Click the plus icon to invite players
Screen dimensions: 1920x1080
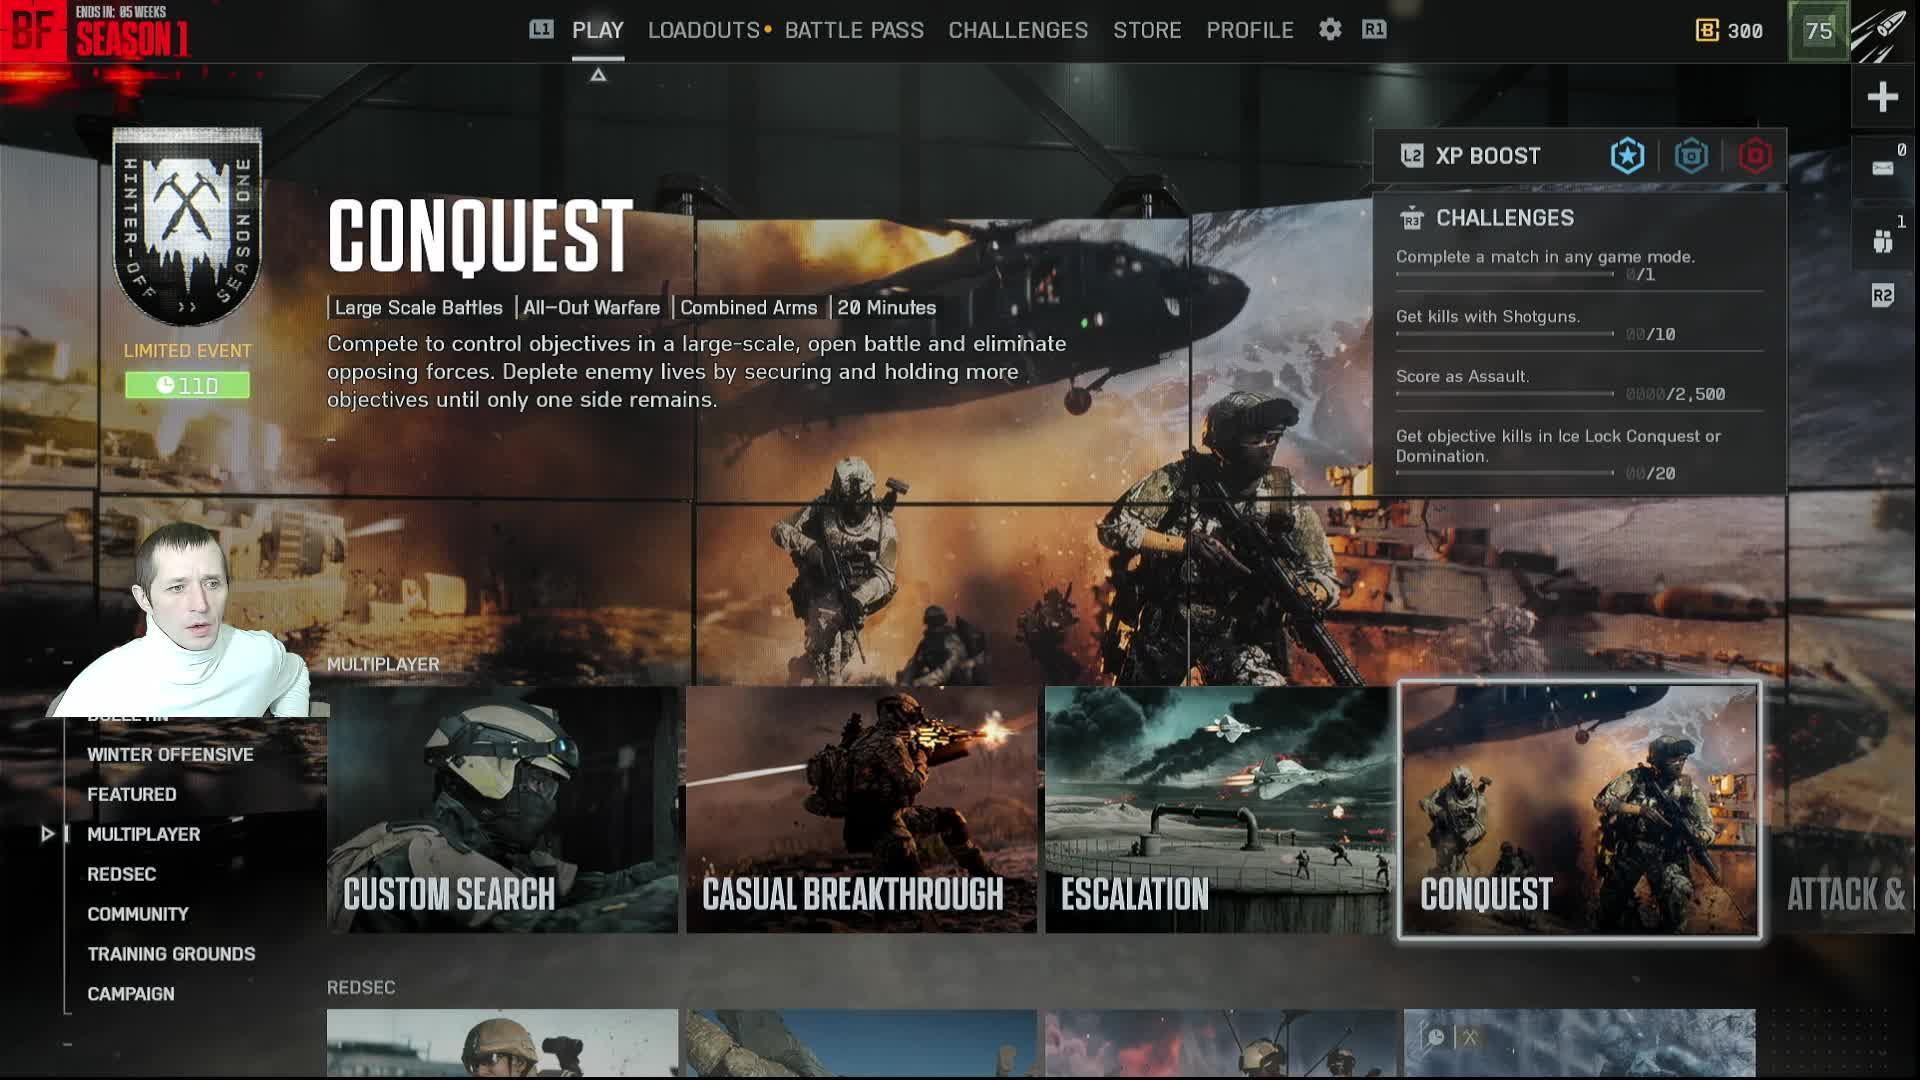[x=1882, y=97]
